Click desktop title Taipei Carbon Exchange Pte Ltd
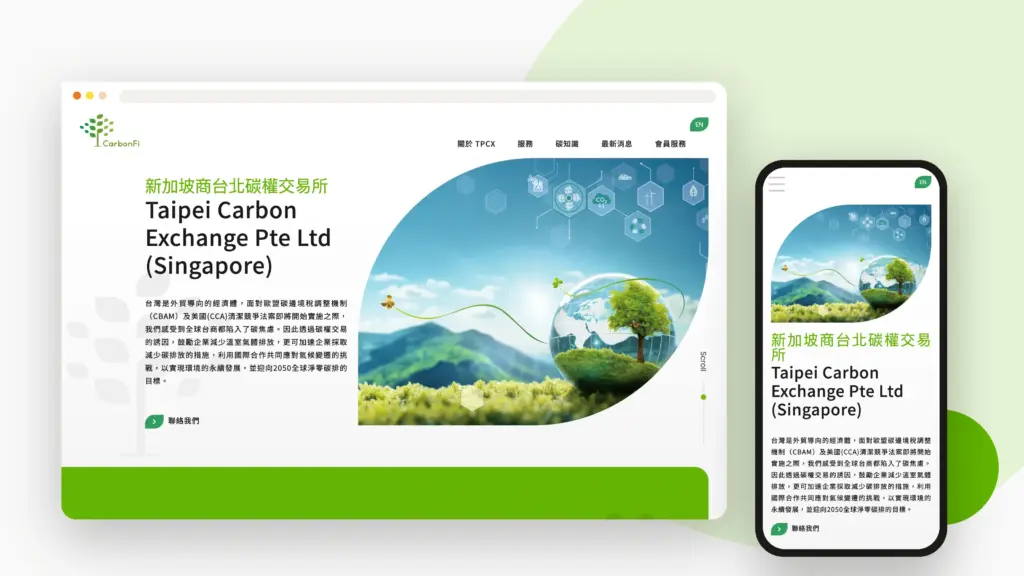Image resolution: width=1024 pixels, height=576 pixels. click(x=238, y=238)
